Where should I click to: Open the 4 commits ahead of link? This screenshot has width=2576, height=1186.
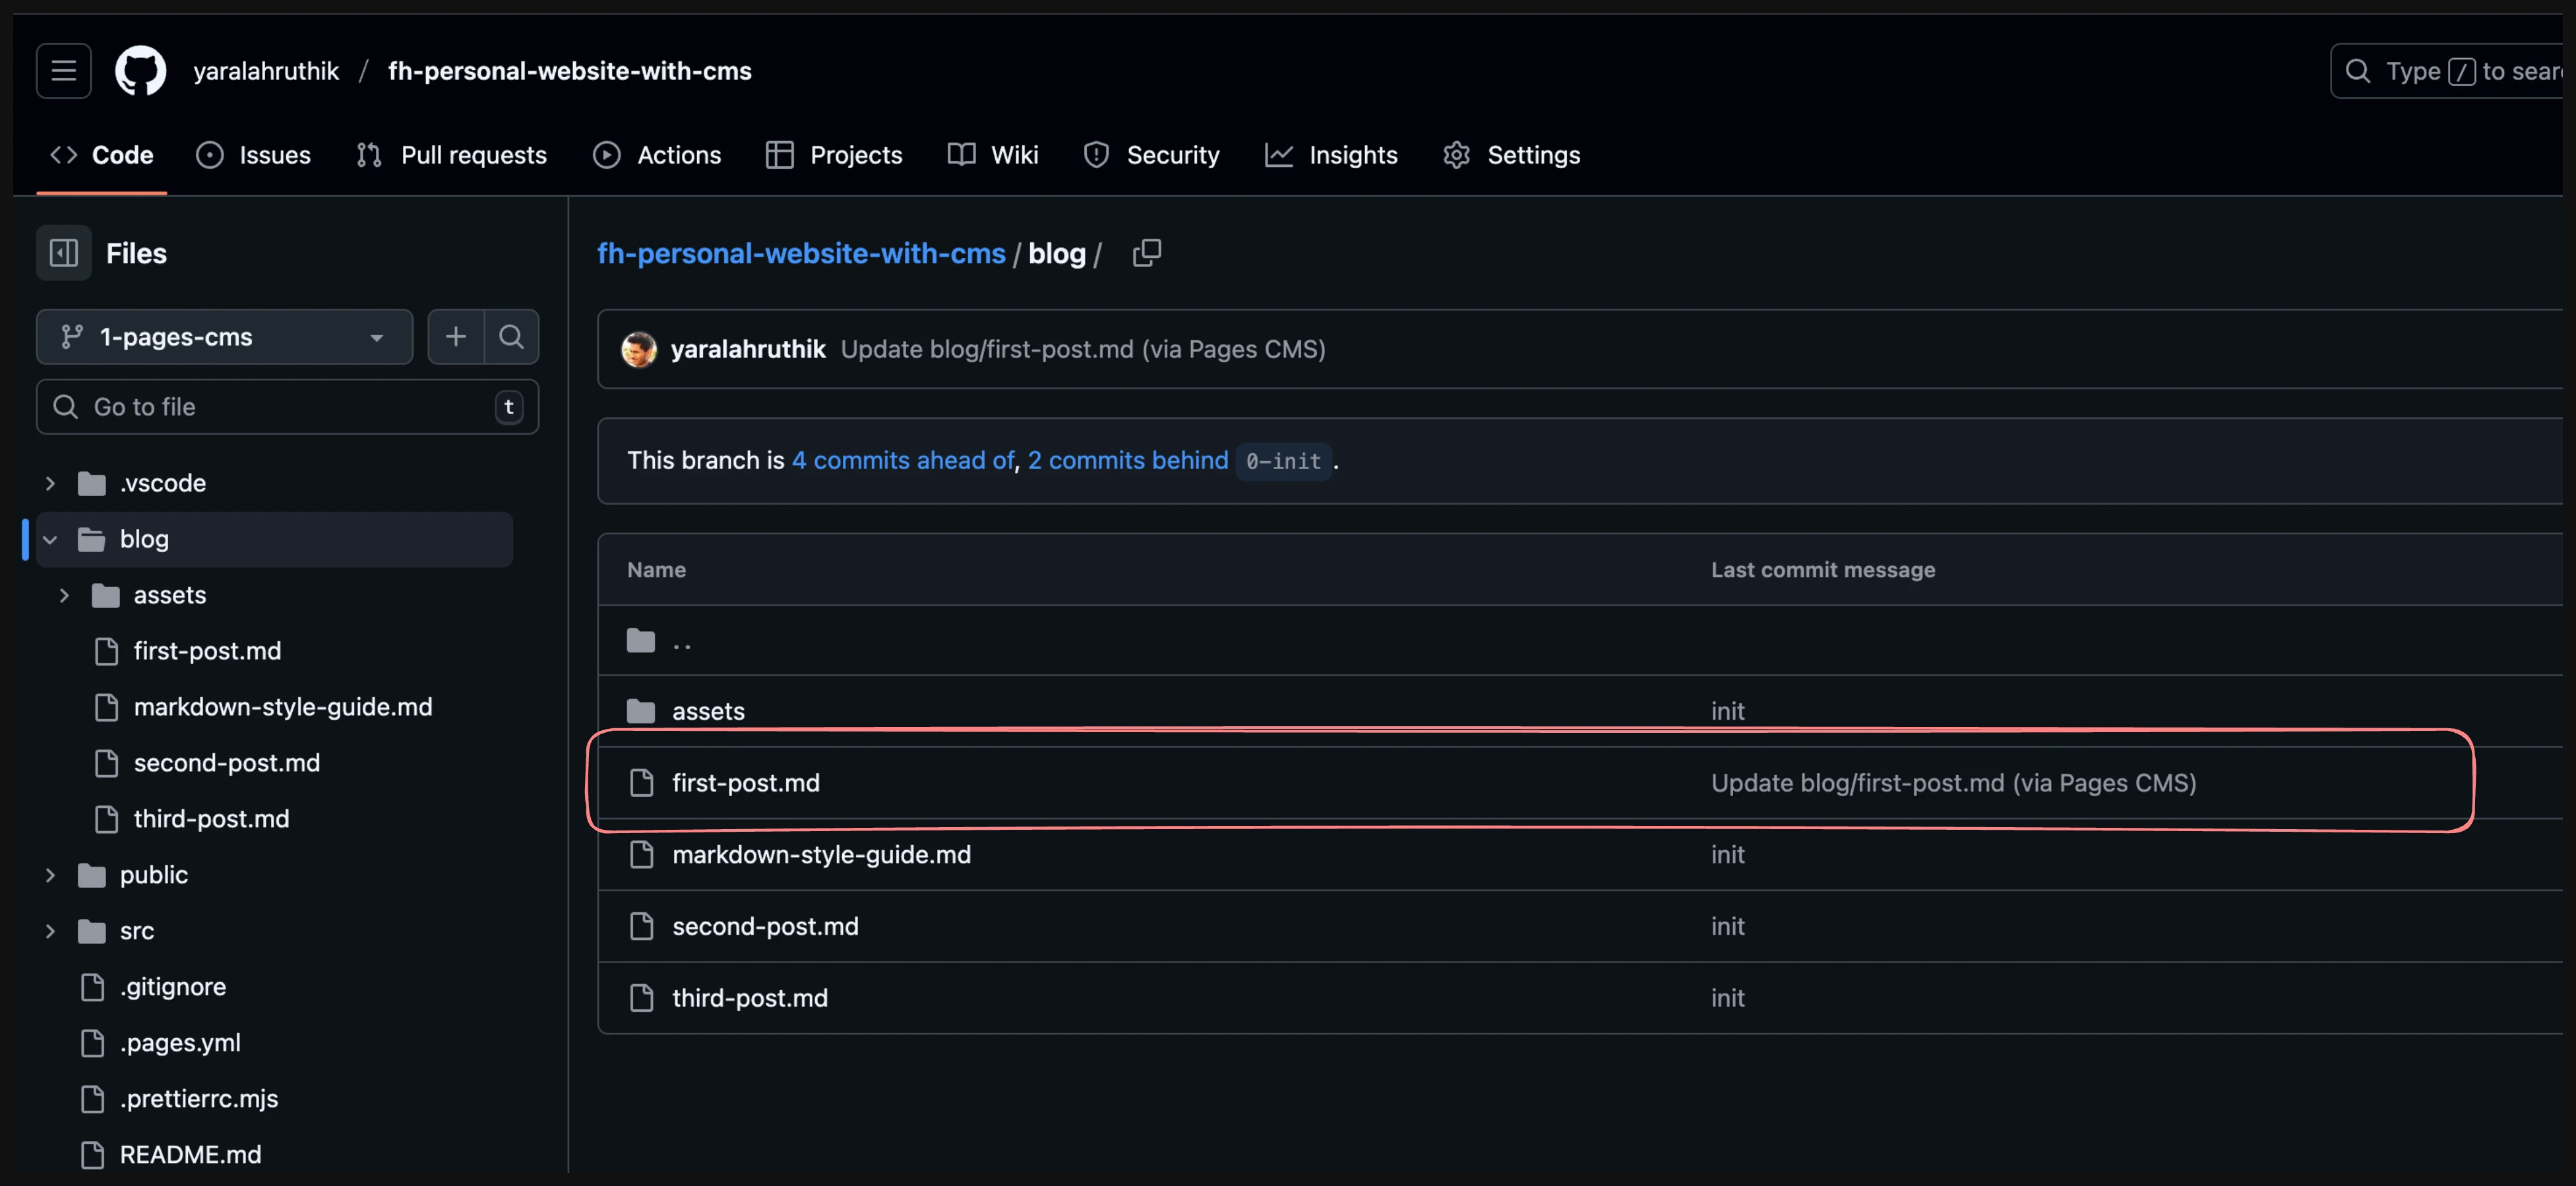tap(902, 460)
